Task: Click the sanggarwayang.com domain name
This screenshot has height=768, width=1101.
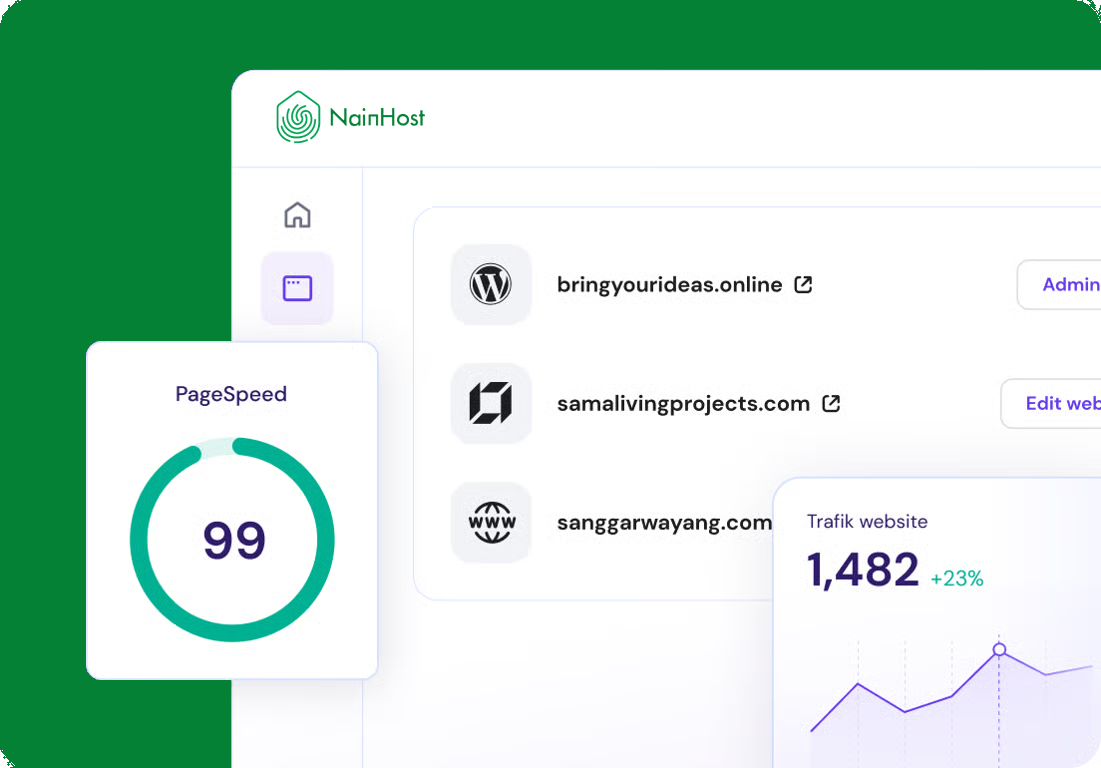Action: [664, 523]
